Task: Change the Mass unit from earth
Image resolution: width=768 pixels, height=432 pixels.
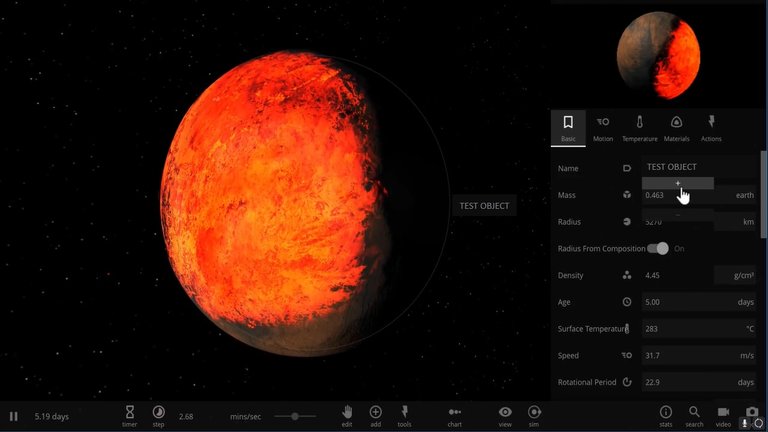Action: coord(736,195)
